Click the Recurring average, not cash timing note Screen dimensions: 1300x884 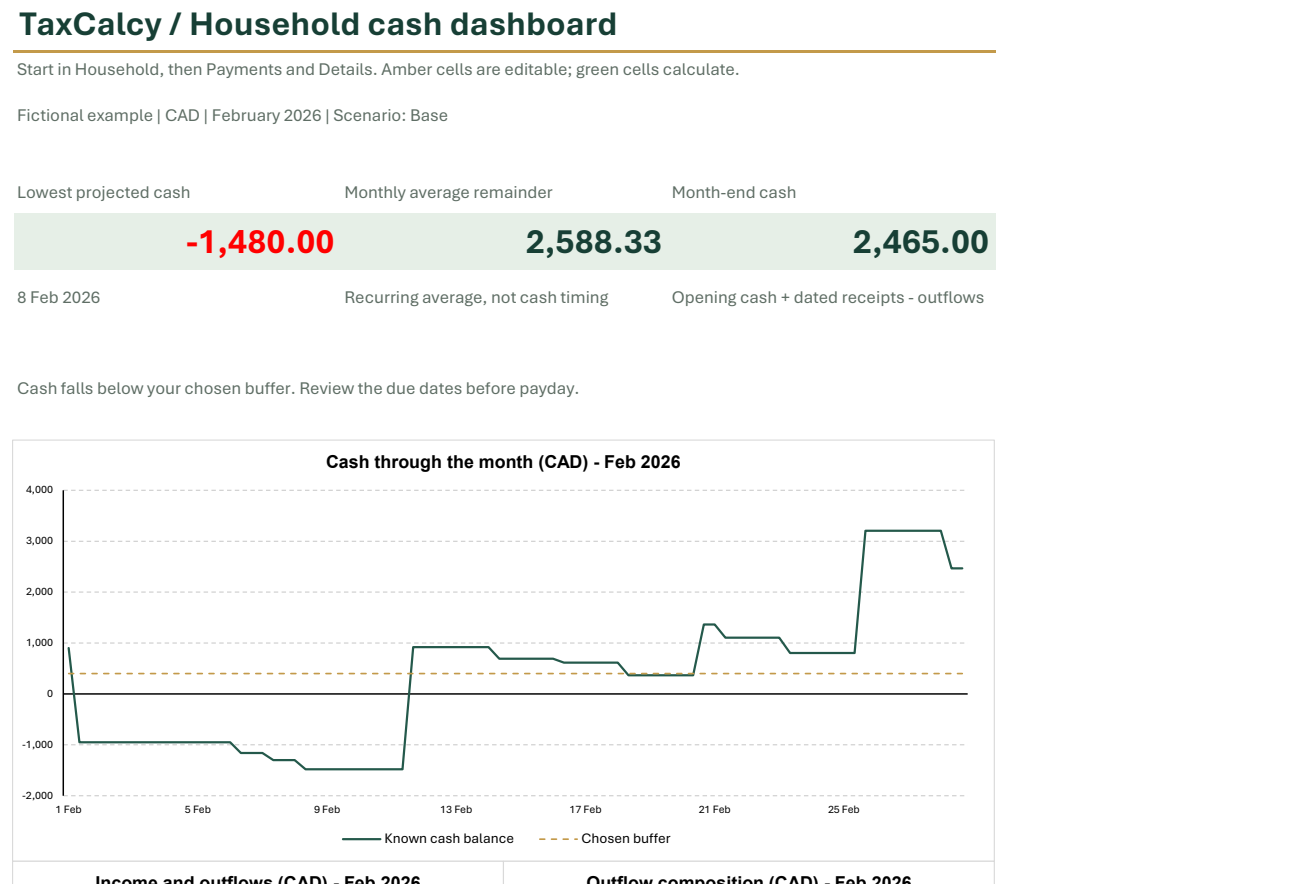tap(476, 297)
